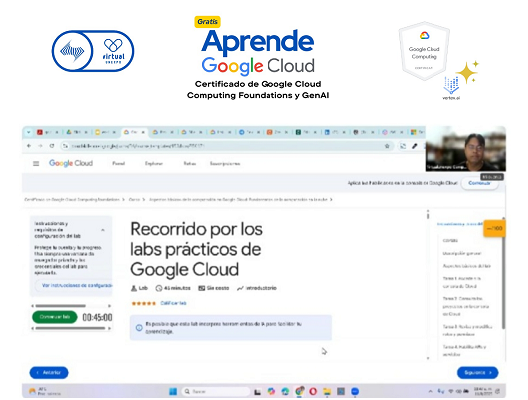Image resolution: width=528 pixels, height=400 pixels.
Task: Click the Lab person icon
Action: (x=134, y=288)
